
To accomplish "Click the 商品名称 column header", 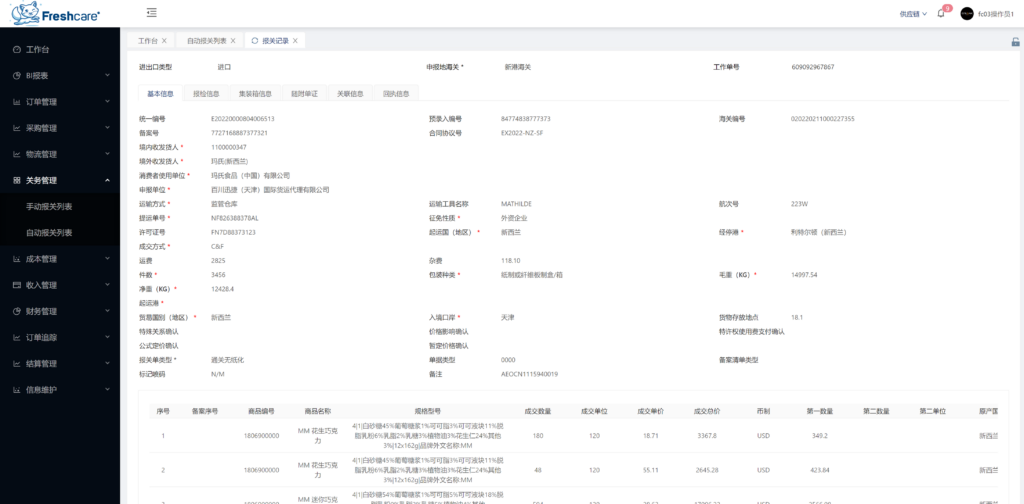I will 317,411.
